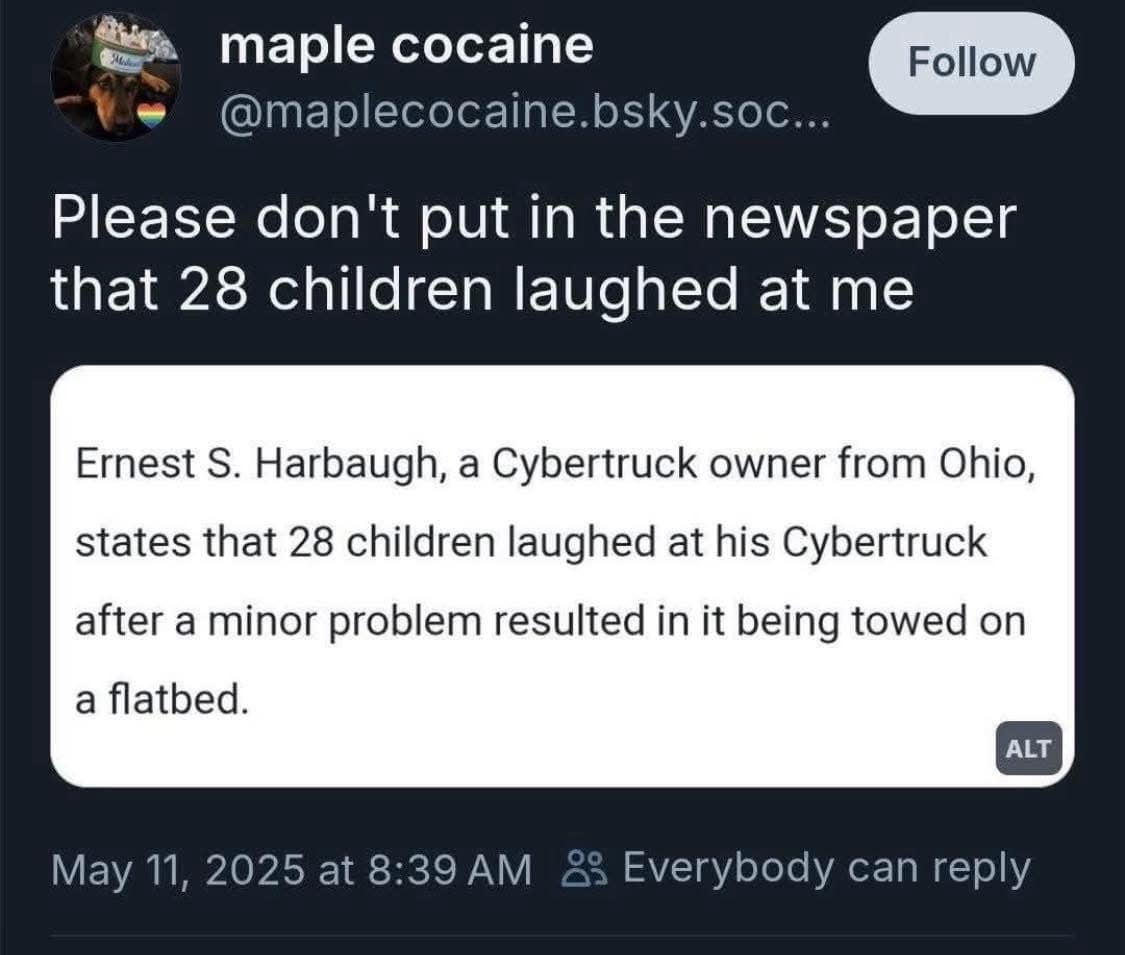The width and height of the screenshot is (1125, 955).
Task: Click "Everybody can reply" text
Action: [x=826, y=868]
